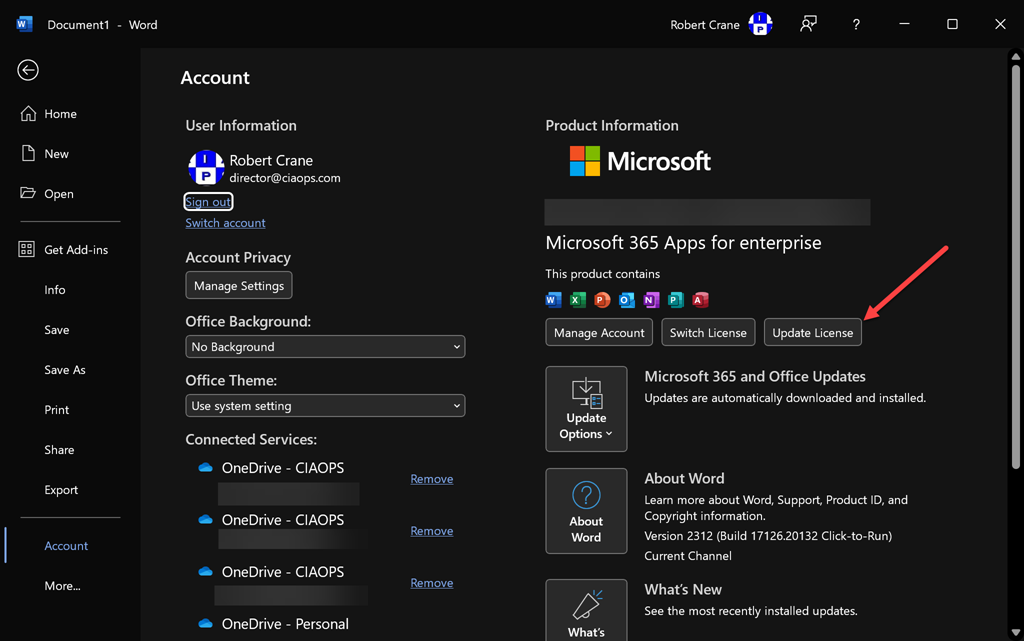Click the Help question mark icon

(x=856, y=25)
